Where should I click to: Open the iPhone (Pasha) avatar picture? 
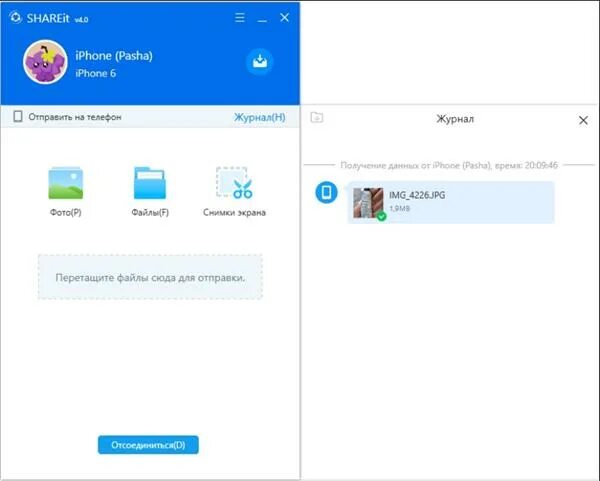tap(45, 62)
